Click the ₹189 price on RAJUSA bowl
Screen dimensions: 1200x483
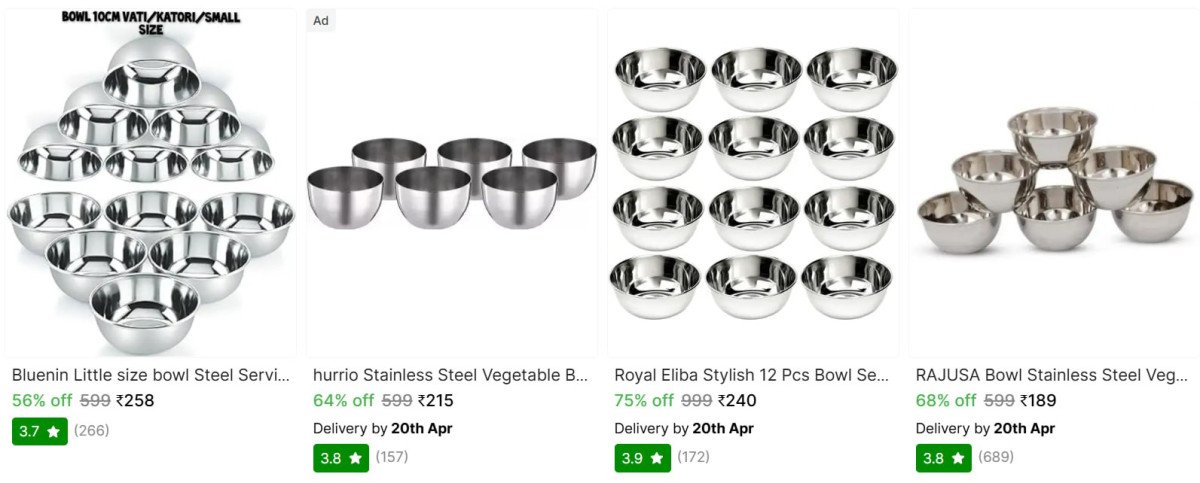point(1038,401)
